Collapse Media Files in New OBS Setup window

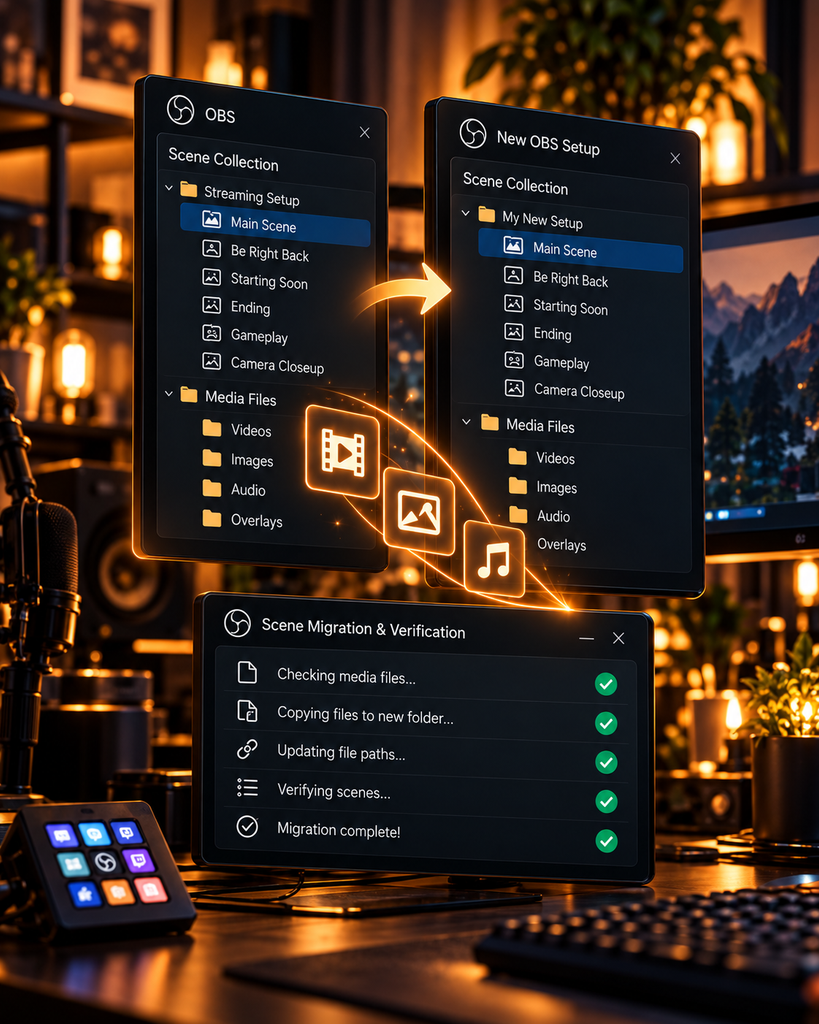point(466,422)
